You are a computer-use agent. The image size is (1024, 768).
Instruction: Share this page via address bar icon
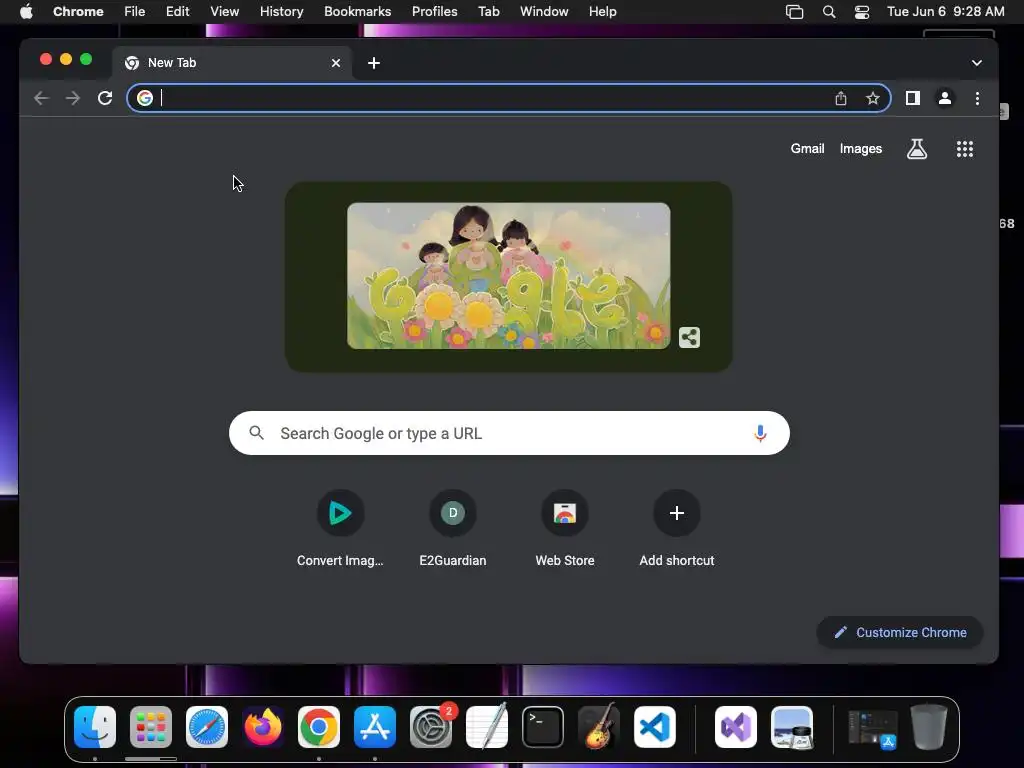840,98
